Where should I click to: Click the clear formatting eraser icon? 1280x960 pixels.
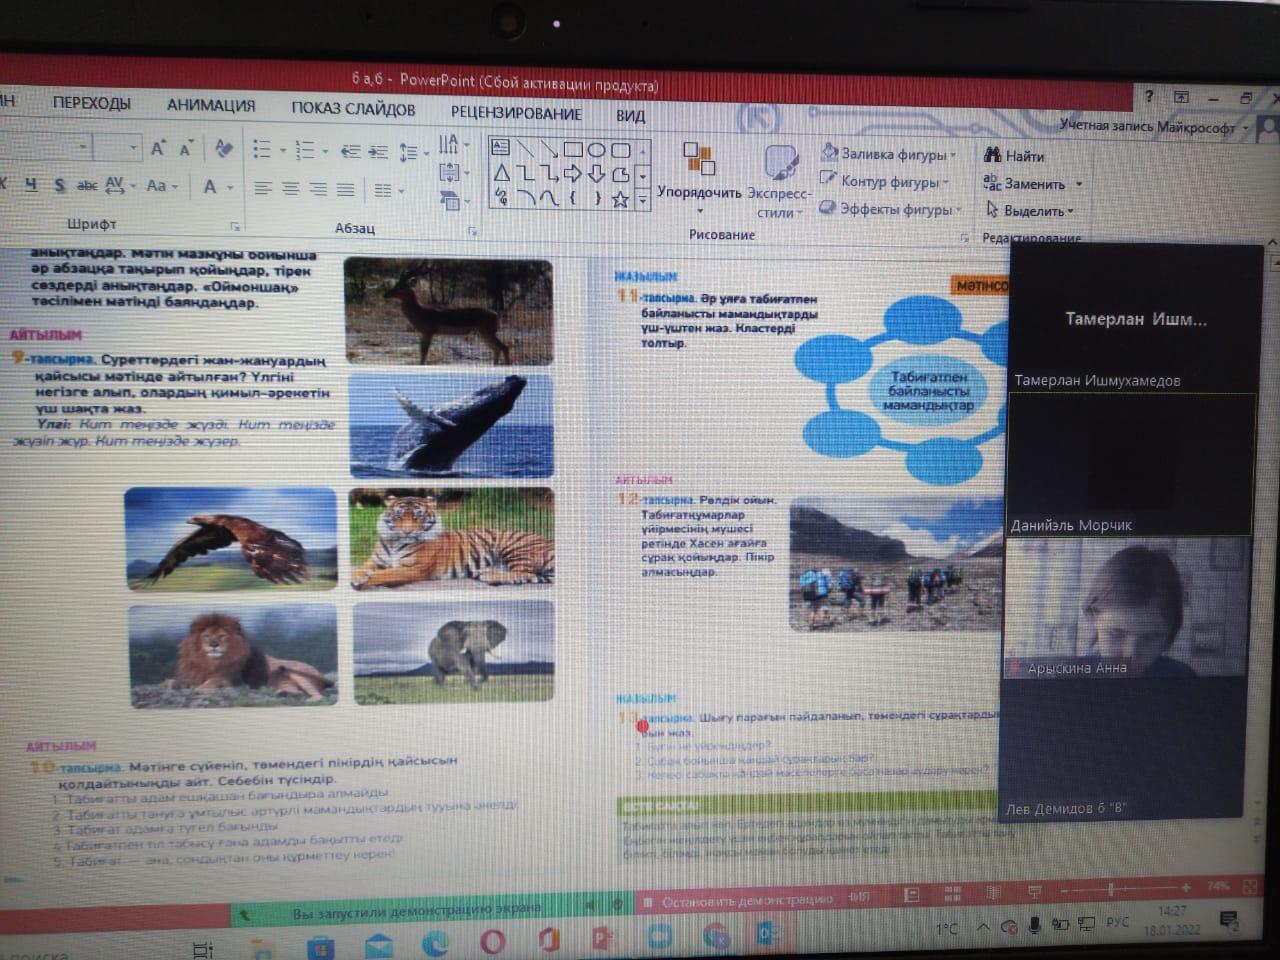[224, 149]
